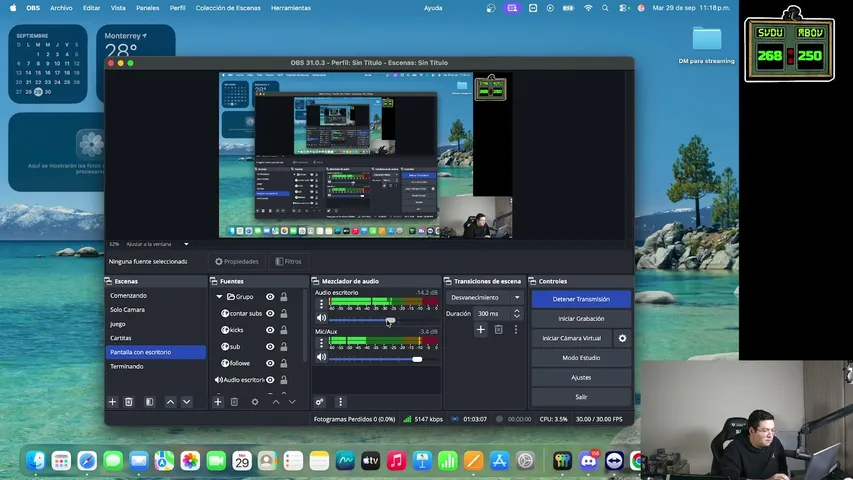This screenshot has height=480, width=853.
Task: Hide the sub source
Action: pyautogui.click(x=270, y=346)
